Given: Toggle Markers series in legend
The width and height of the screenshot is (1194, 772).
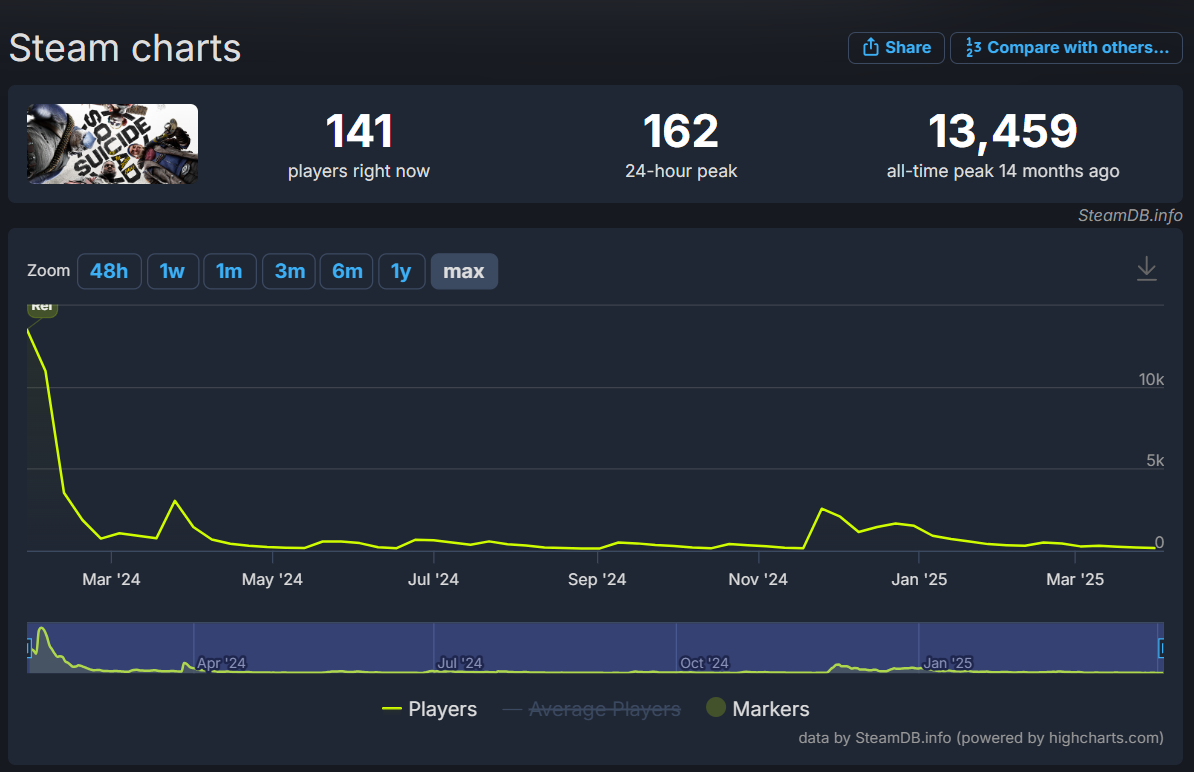Looking at the screenshot, I should 758,709.
